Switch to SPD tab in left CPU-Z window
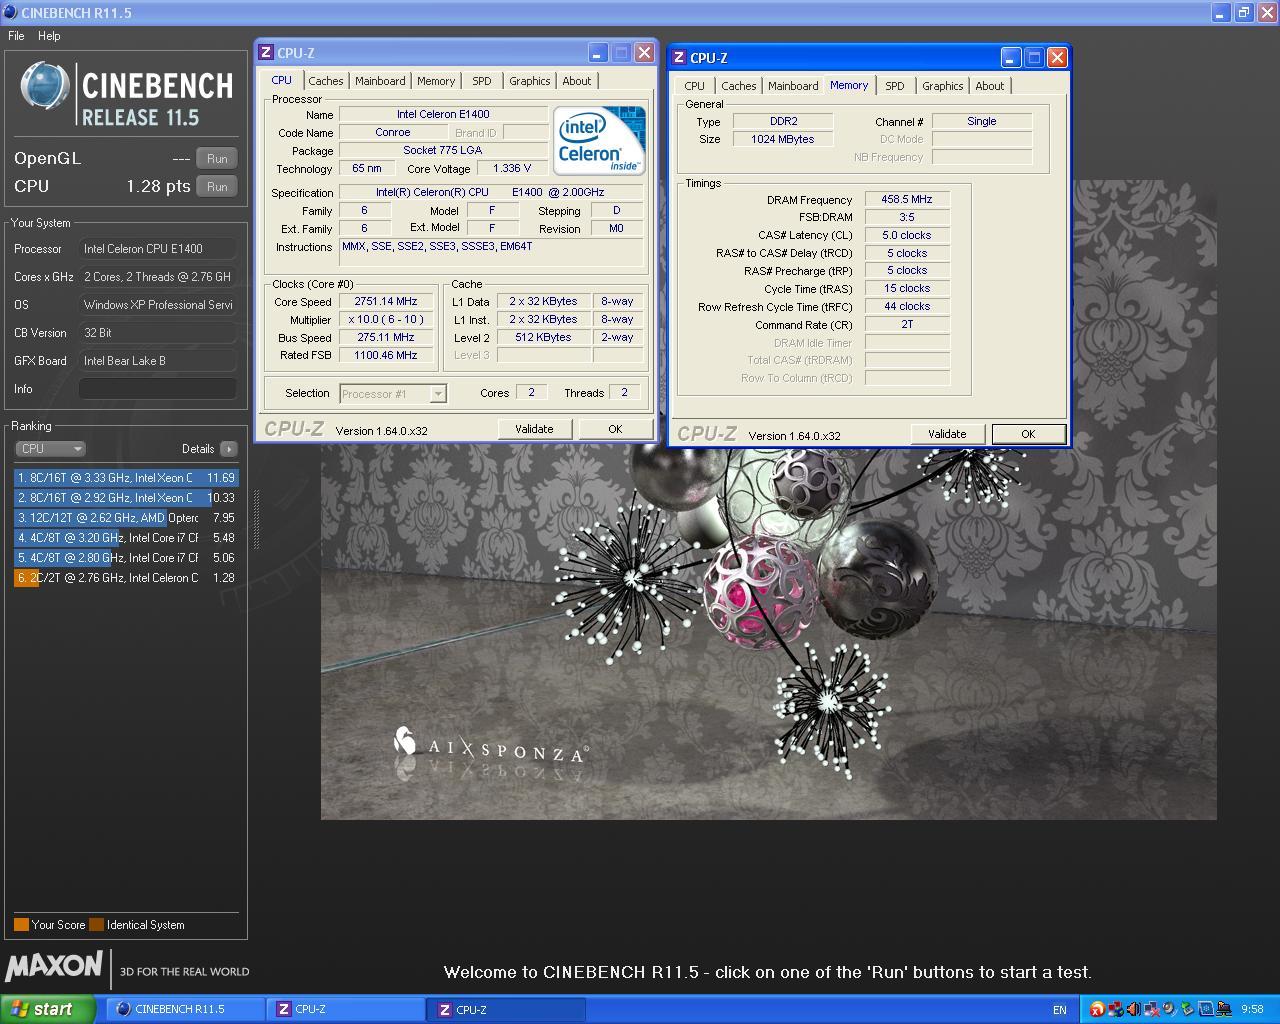This screenshot has width=1280, height=1024. point(482,81)
